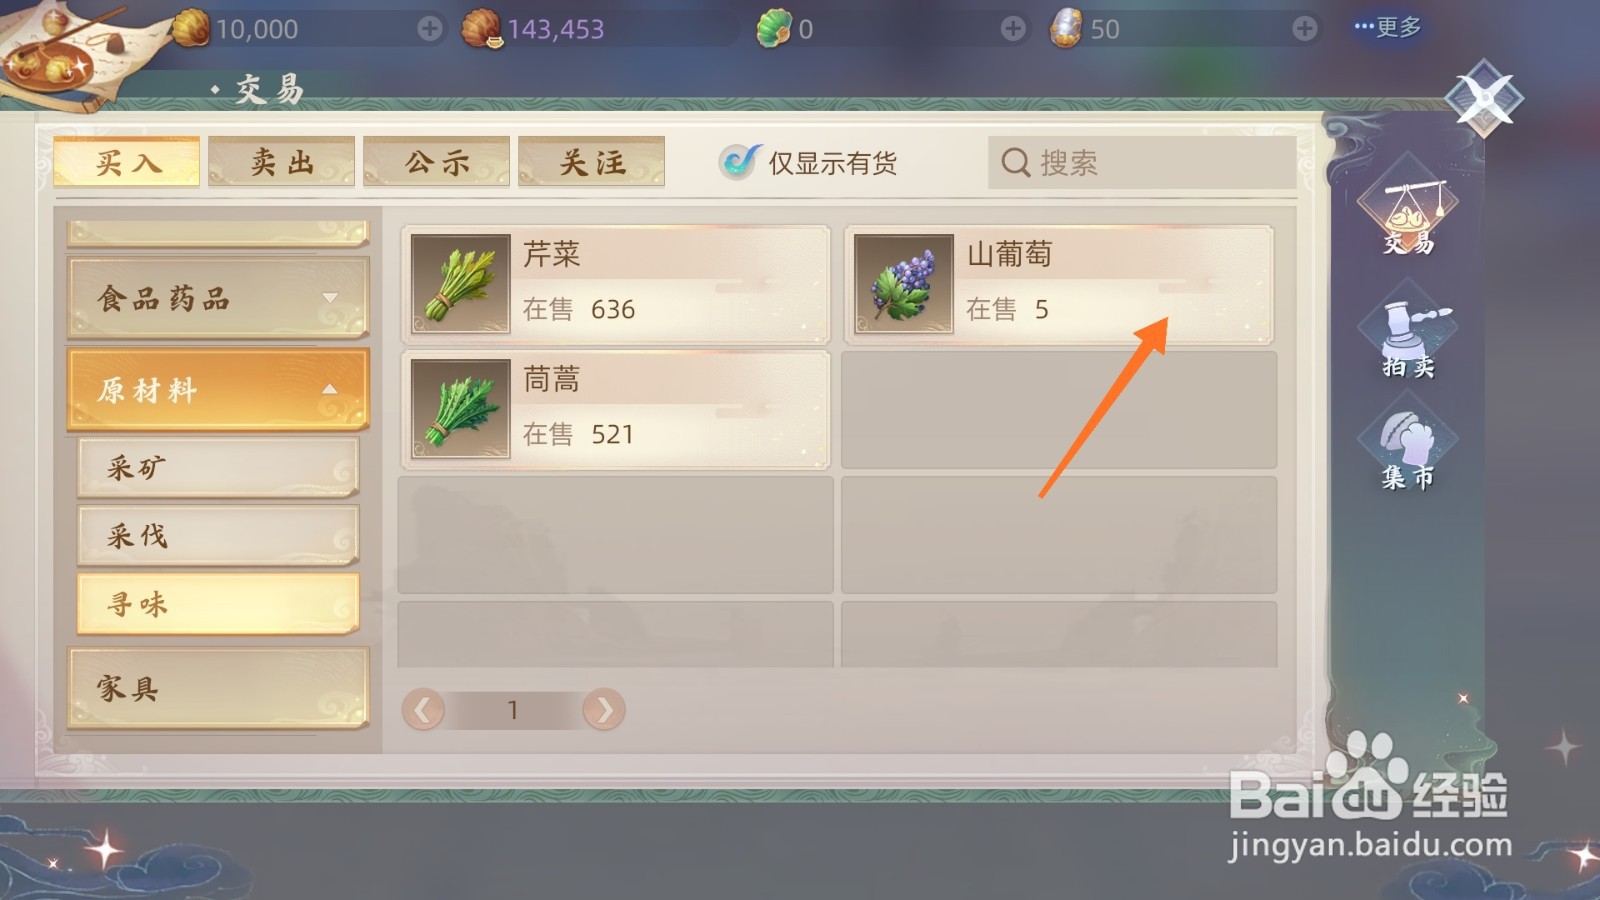The height and width of the screenshot is (900, 1600).
Task: Select the 采矿 subcategory
Action: tap(218, 467)
